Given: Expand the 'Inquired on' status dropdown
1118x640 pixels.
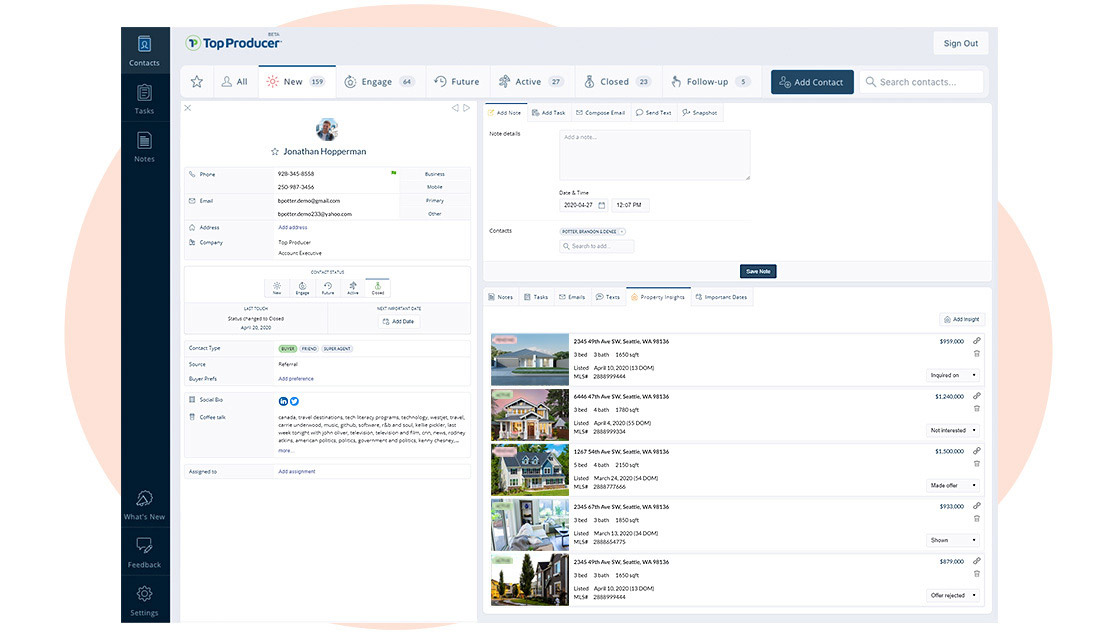Looking at the screenshot, I should (x=953, y=375).
